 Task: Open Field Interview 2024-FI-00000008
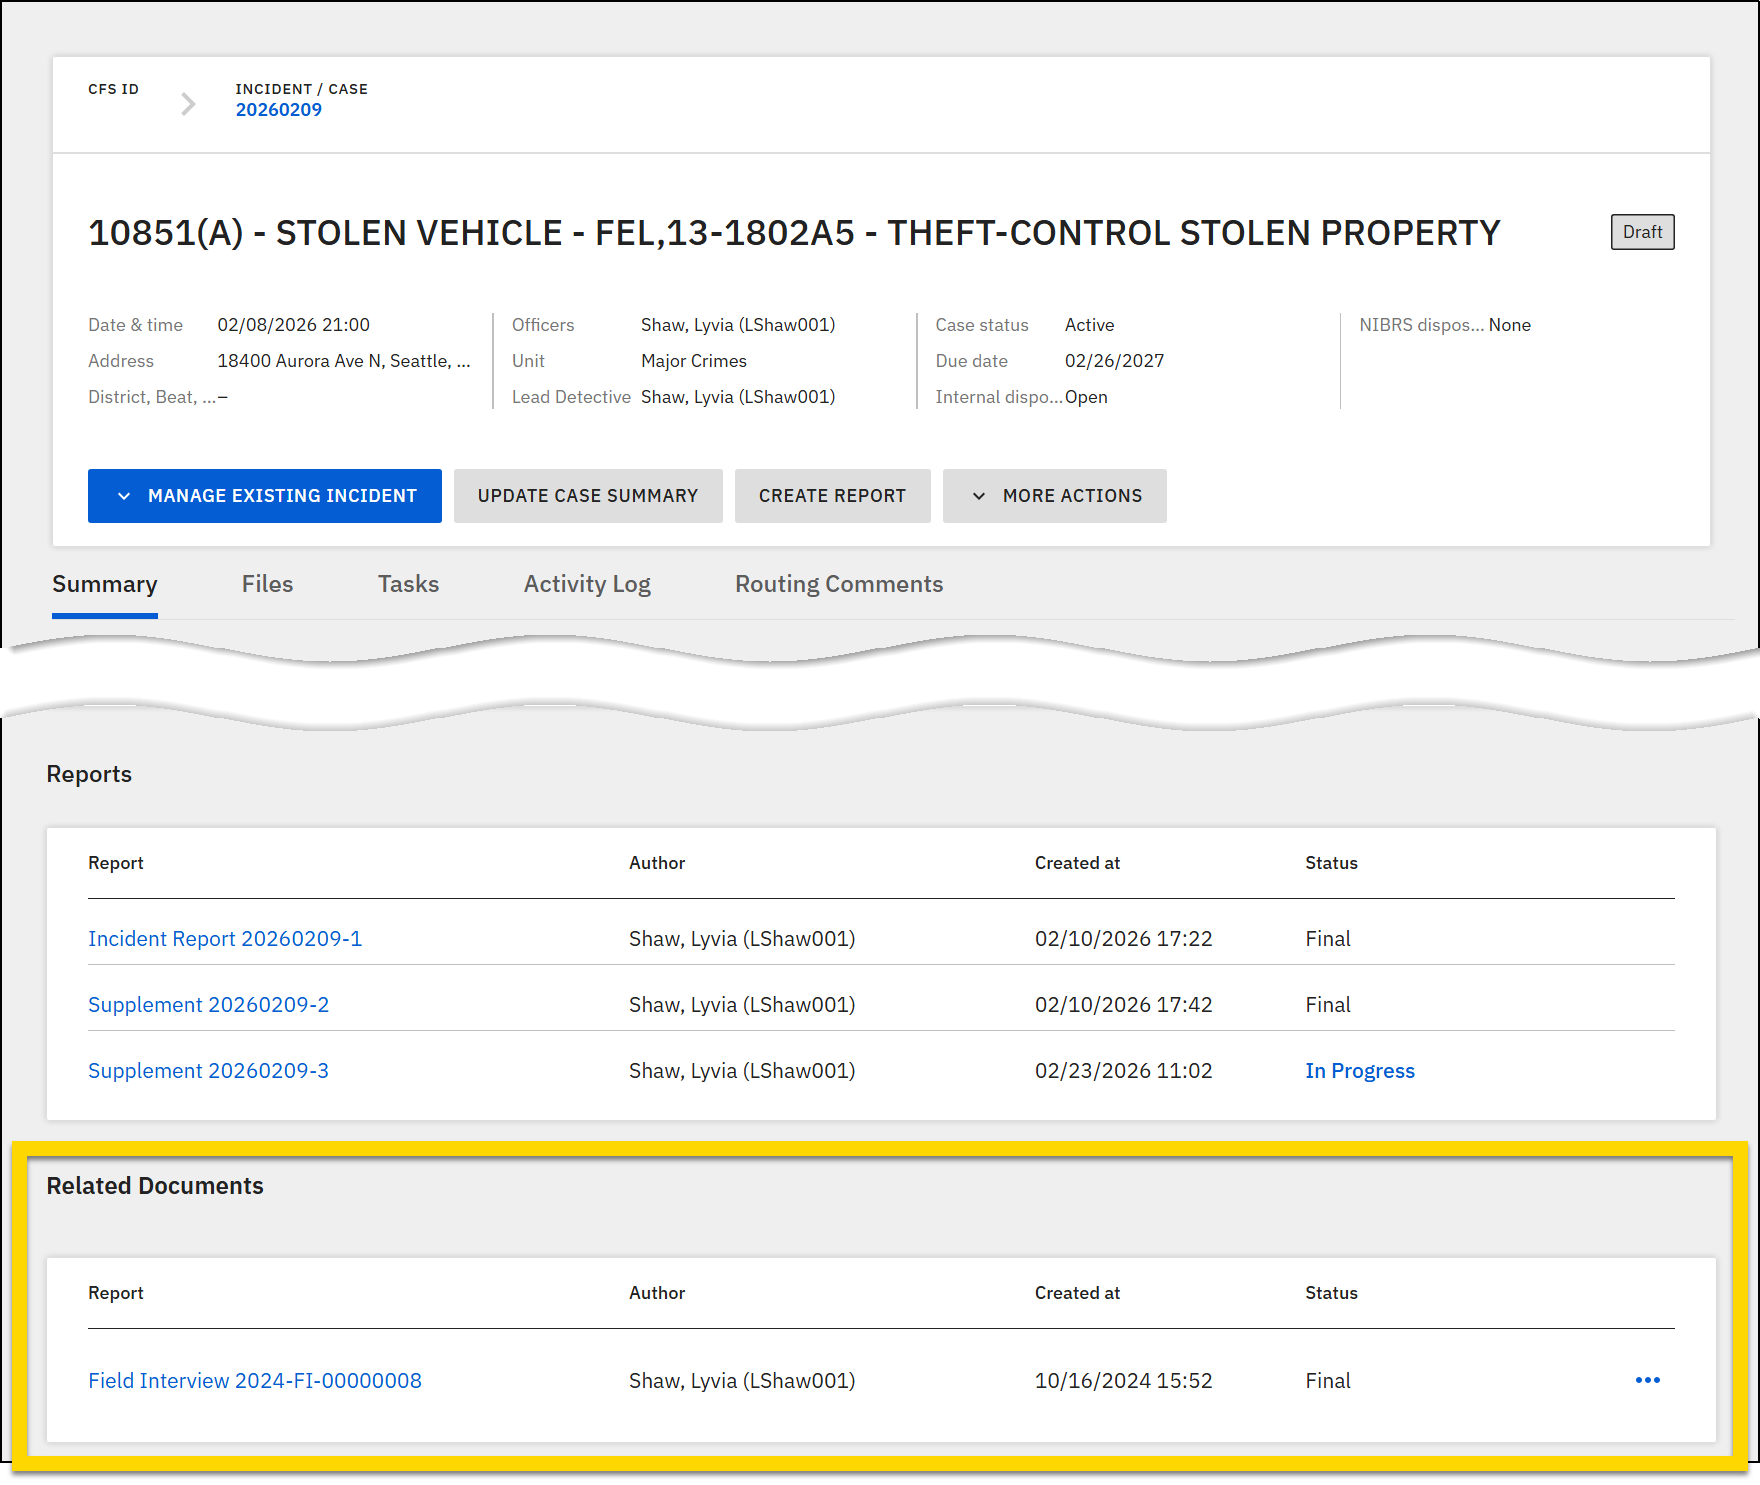[254, 1380]
